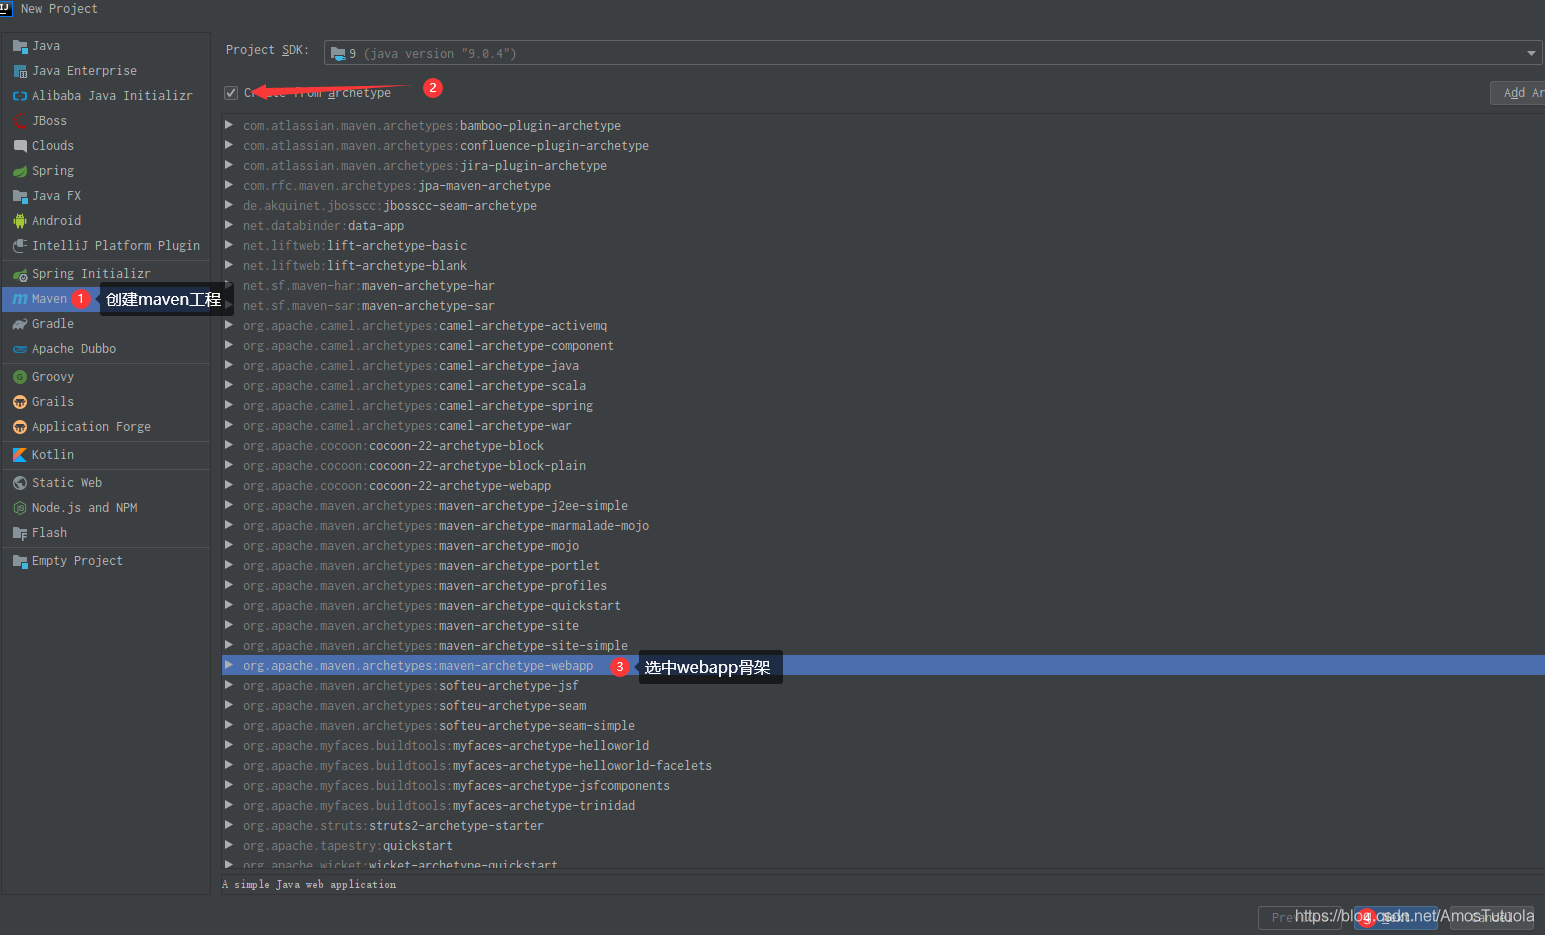Viewport: 1545px width, 935px height.
Task: Select maven-archetype-har row
Action: click(x=883, y=286)
